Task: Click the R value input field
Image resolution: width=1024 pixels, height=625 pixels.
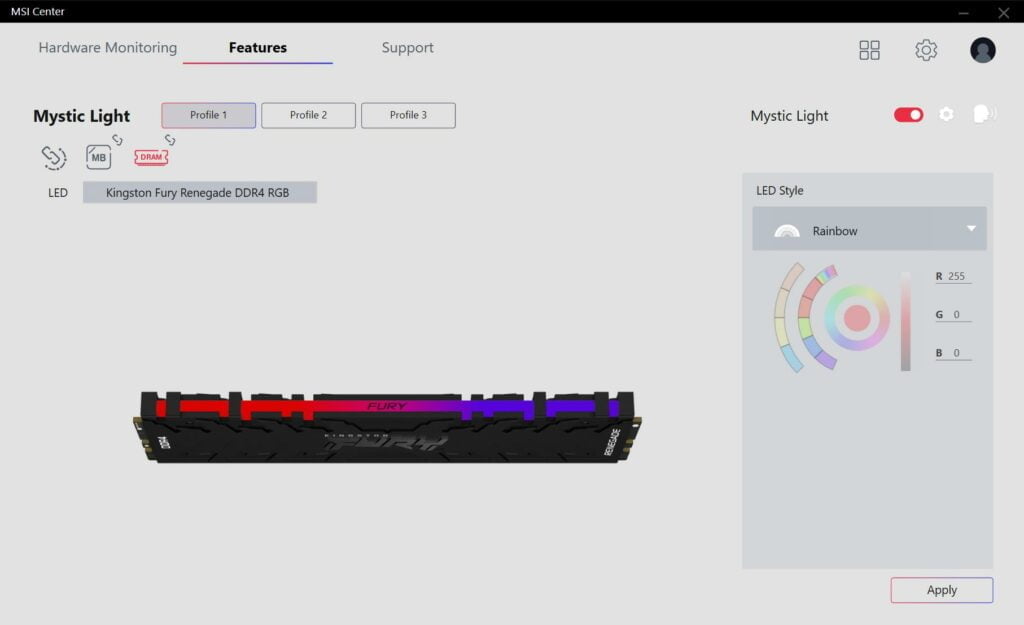Action: pyautogui.click(x=956, y=277)
